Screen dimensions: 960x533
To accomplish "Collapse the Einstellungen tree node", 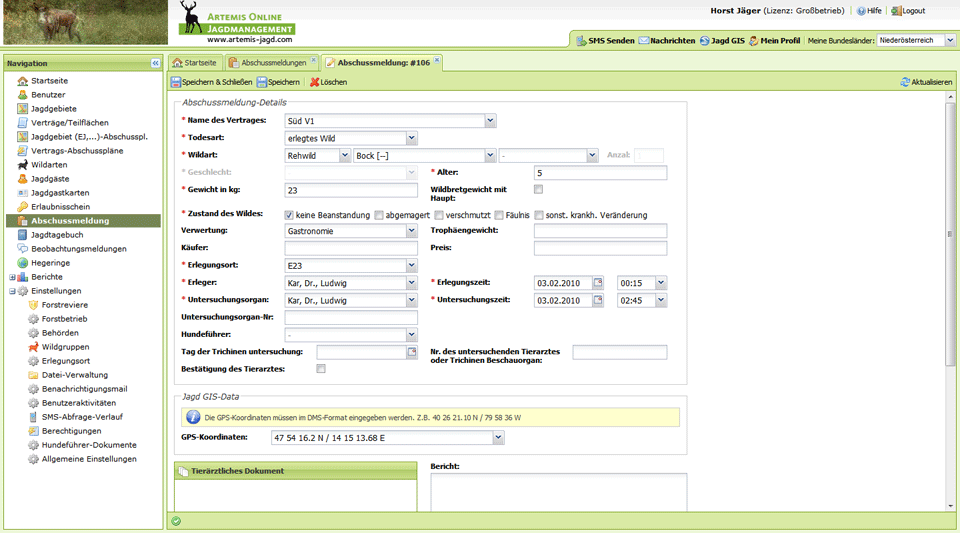I will pos(12,291).
